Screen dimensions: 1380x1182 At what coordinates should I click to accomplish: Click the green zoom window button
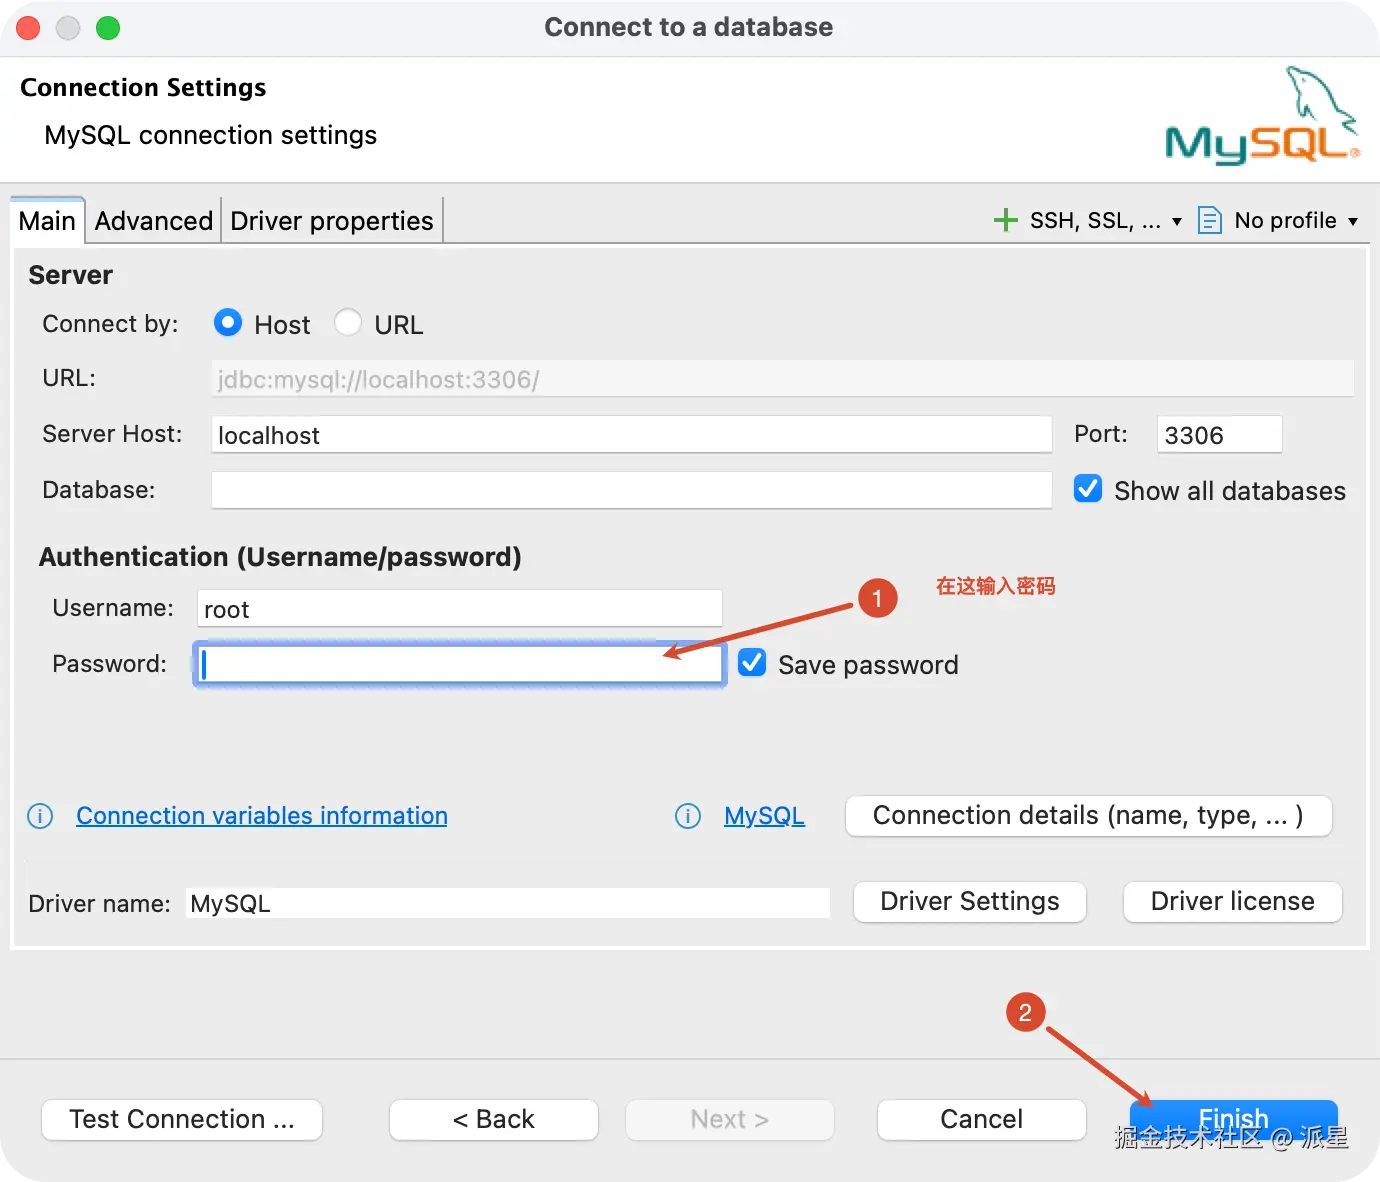(x=108, y=28)
